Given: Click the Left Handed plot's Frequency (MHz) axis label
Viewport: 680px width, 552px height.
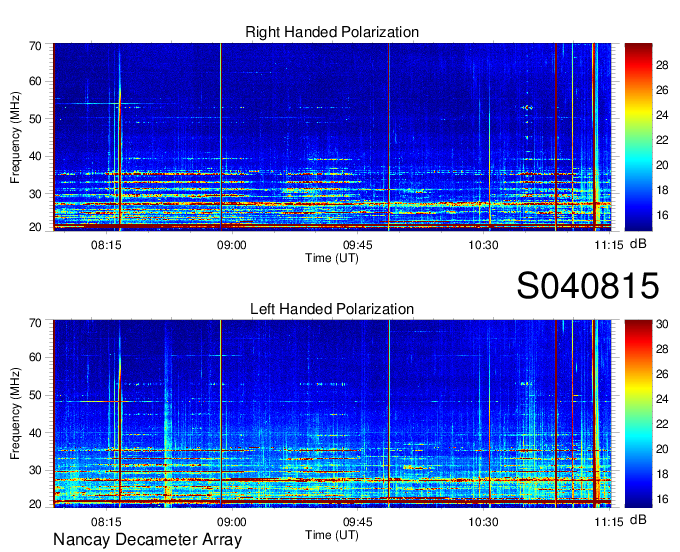Looking at the screenshot, I should tap(15, 414).
